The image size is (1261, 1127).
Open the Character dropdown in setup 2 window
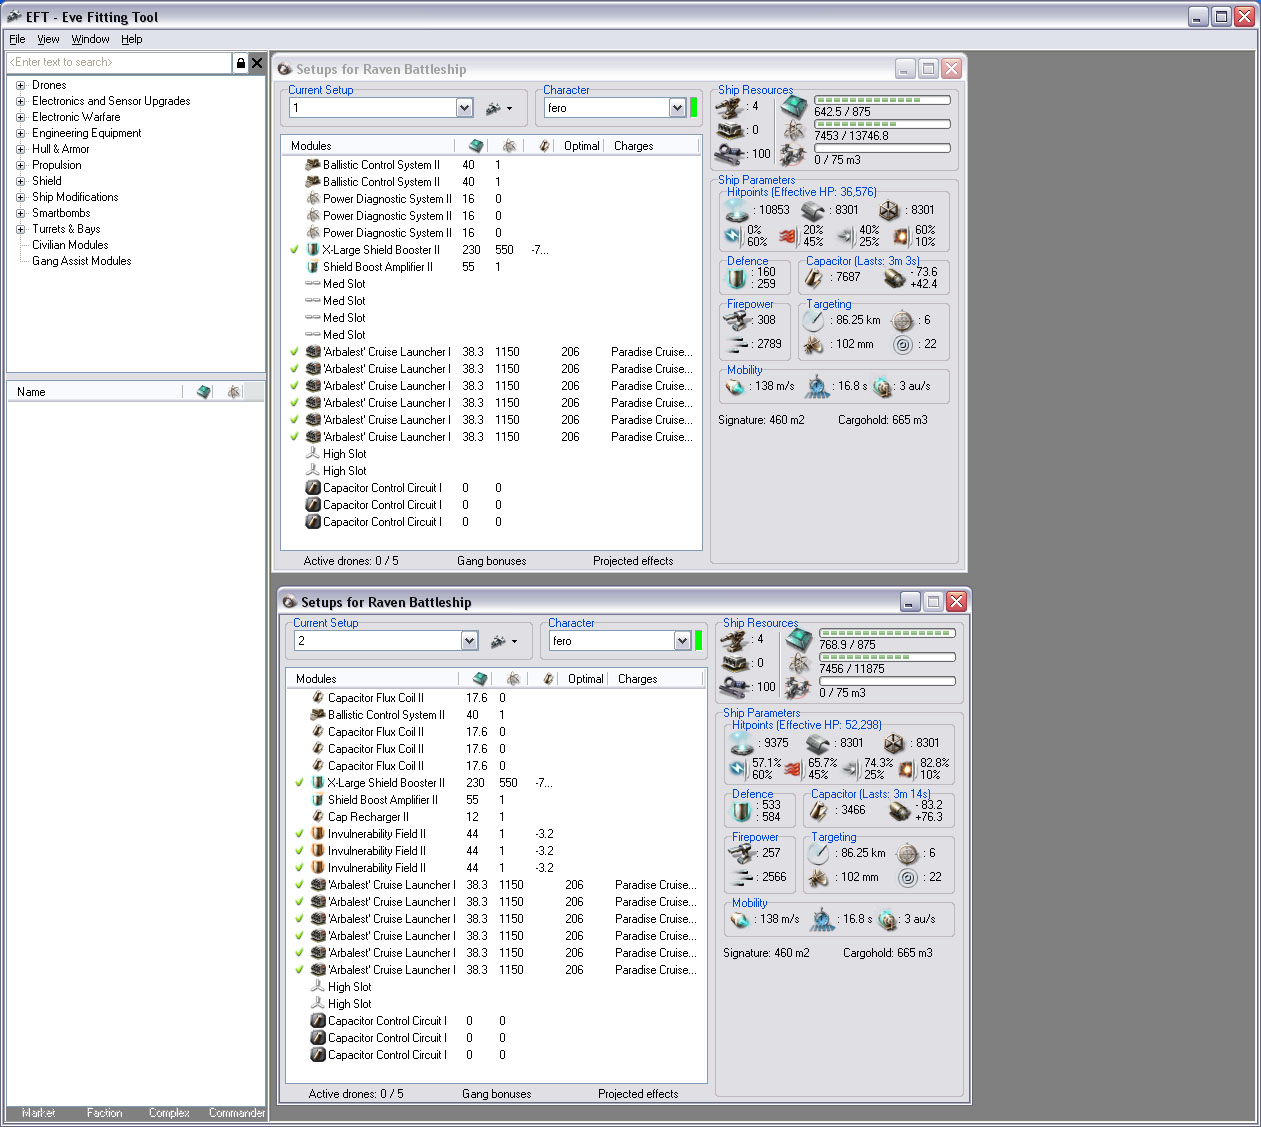(x=682, y=641)
